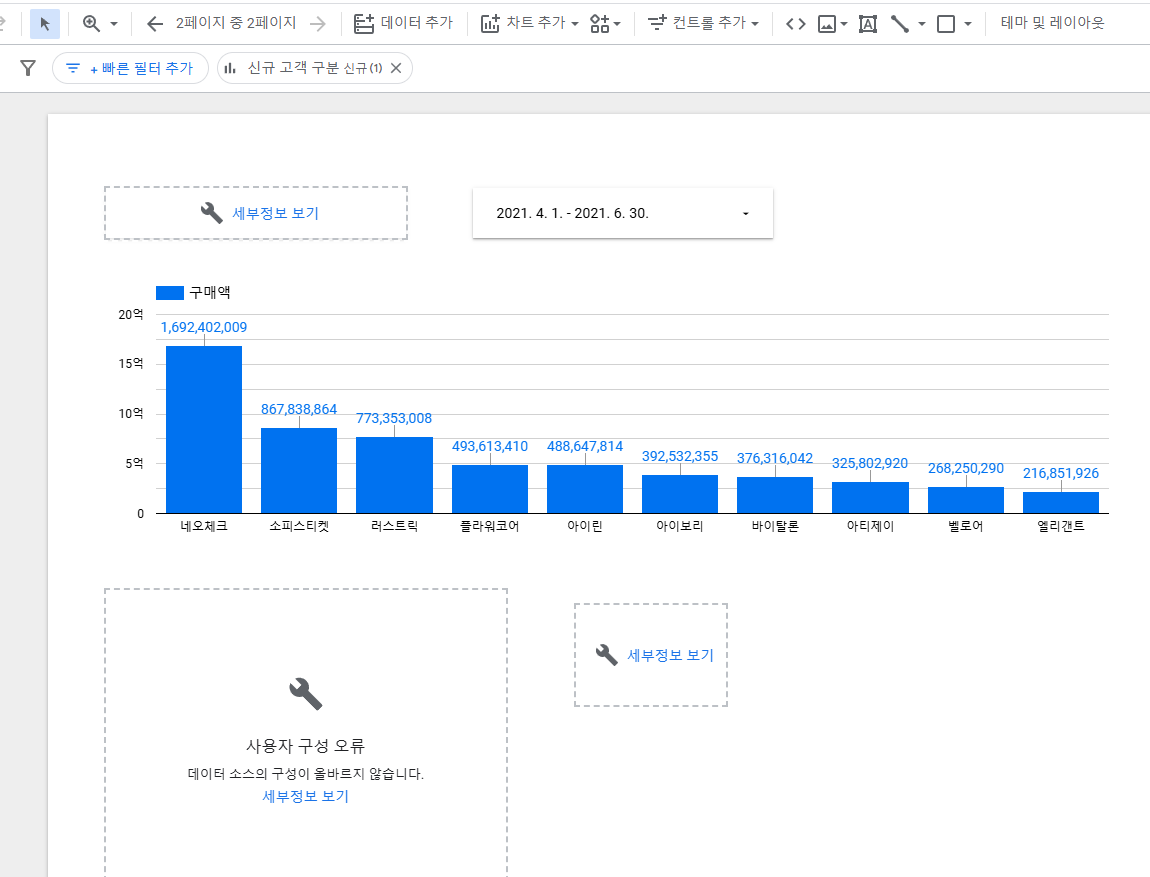Insert a text box with text icon
1150x877 pixels.
point(868,24)
